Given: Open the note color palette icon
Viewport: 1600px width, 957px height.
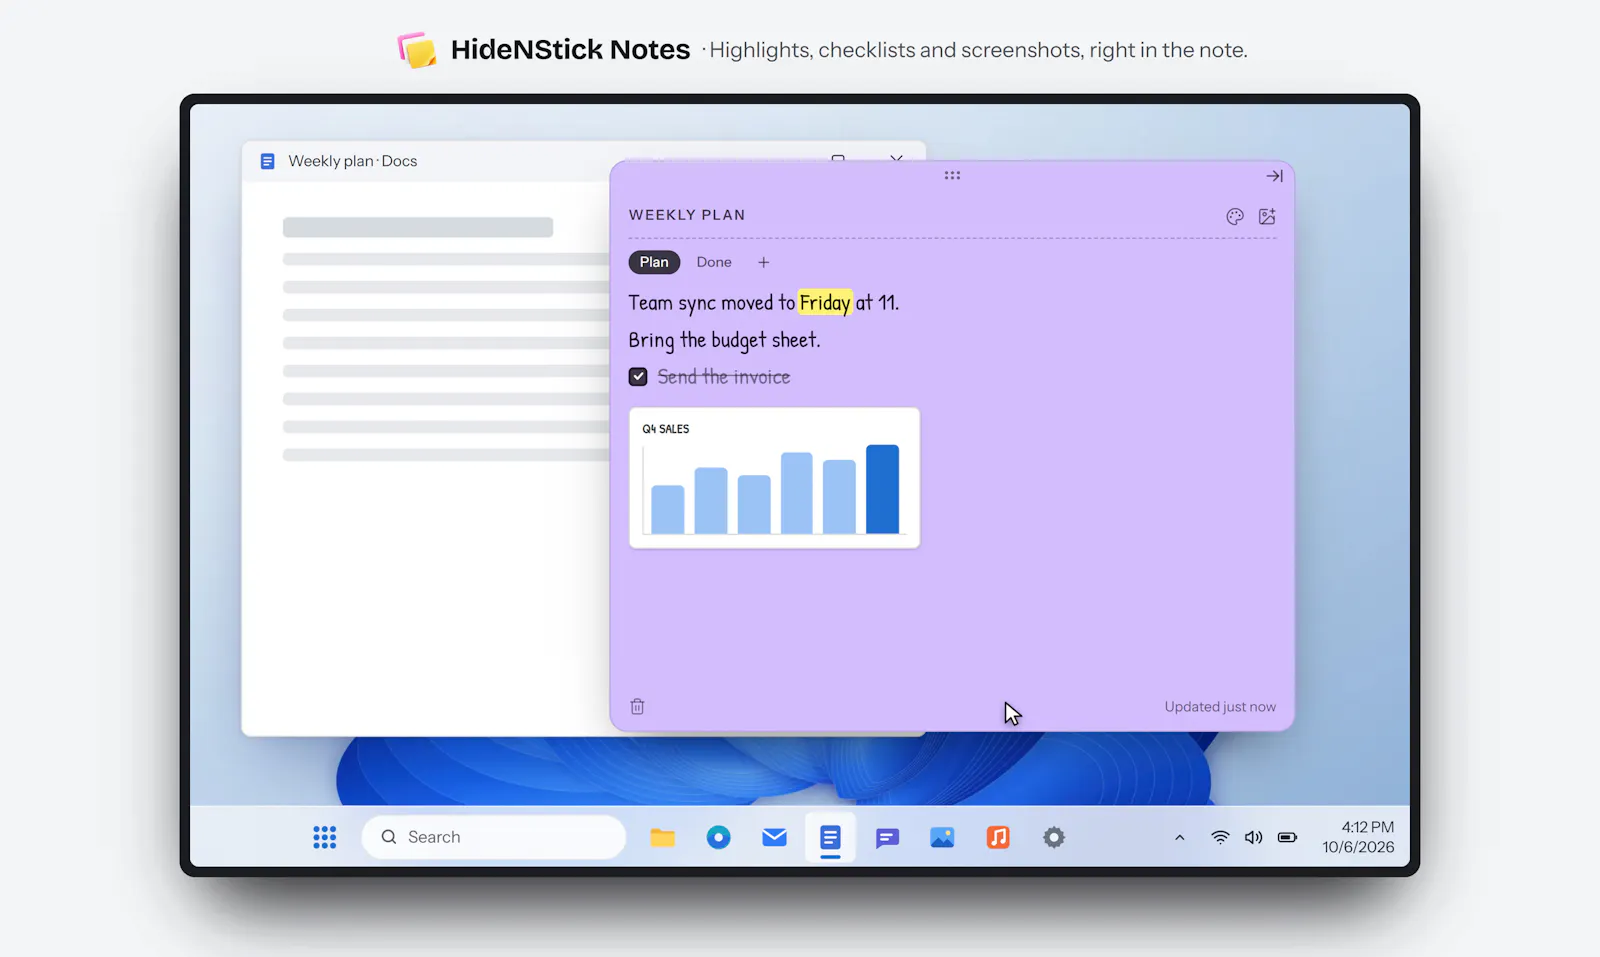Looking at the screenshot, I should (1235, 216).
